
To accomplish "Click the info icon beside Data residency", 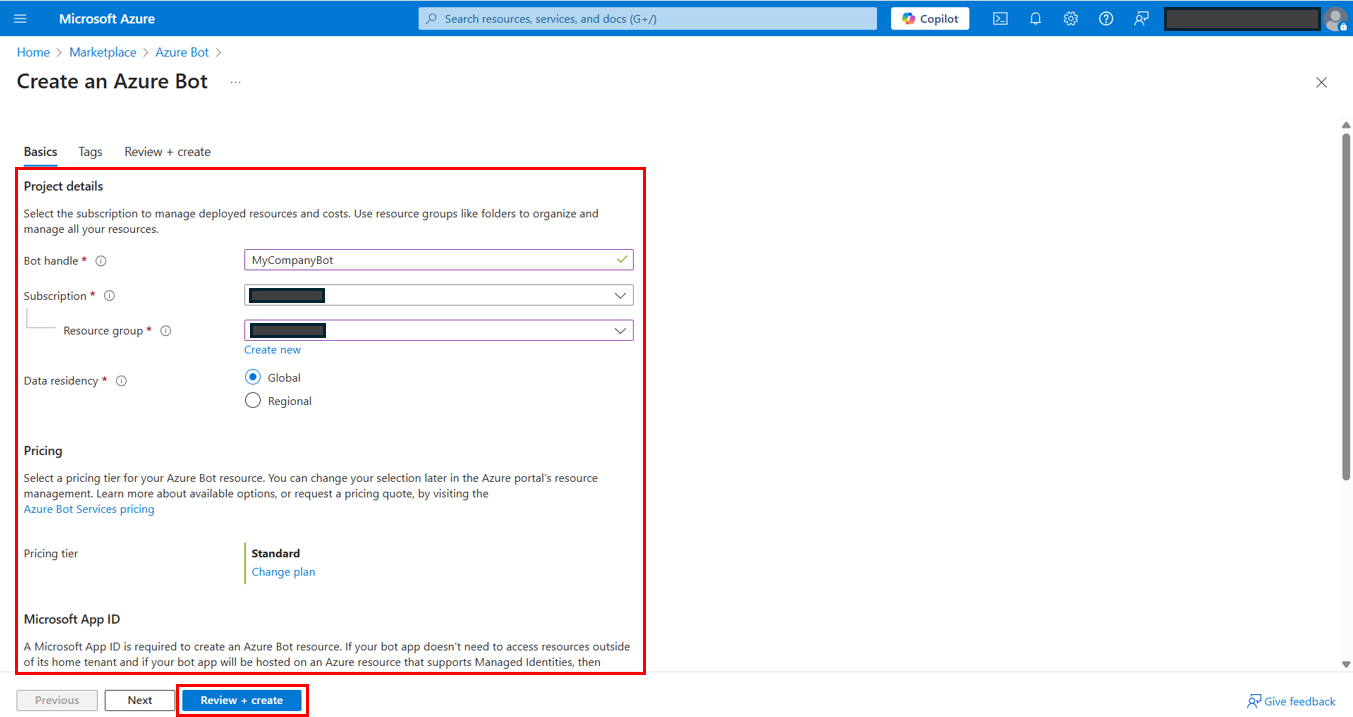I will pos(121,381).
